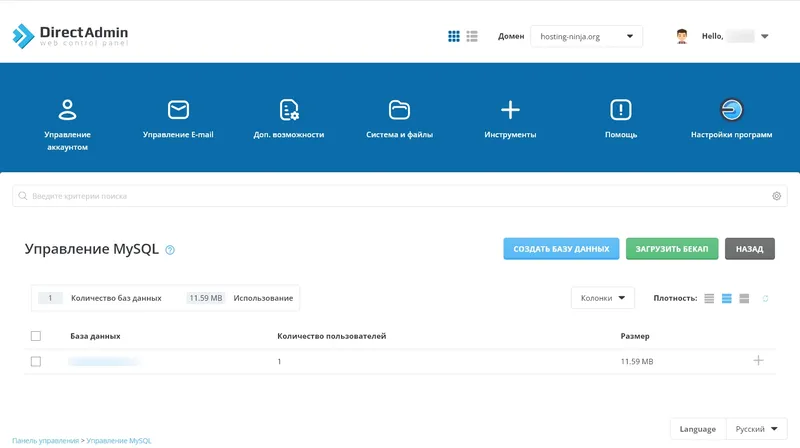This screenshot has width=800, height=448.
Task: Set table density to medium
Action: tap(727, 298)
